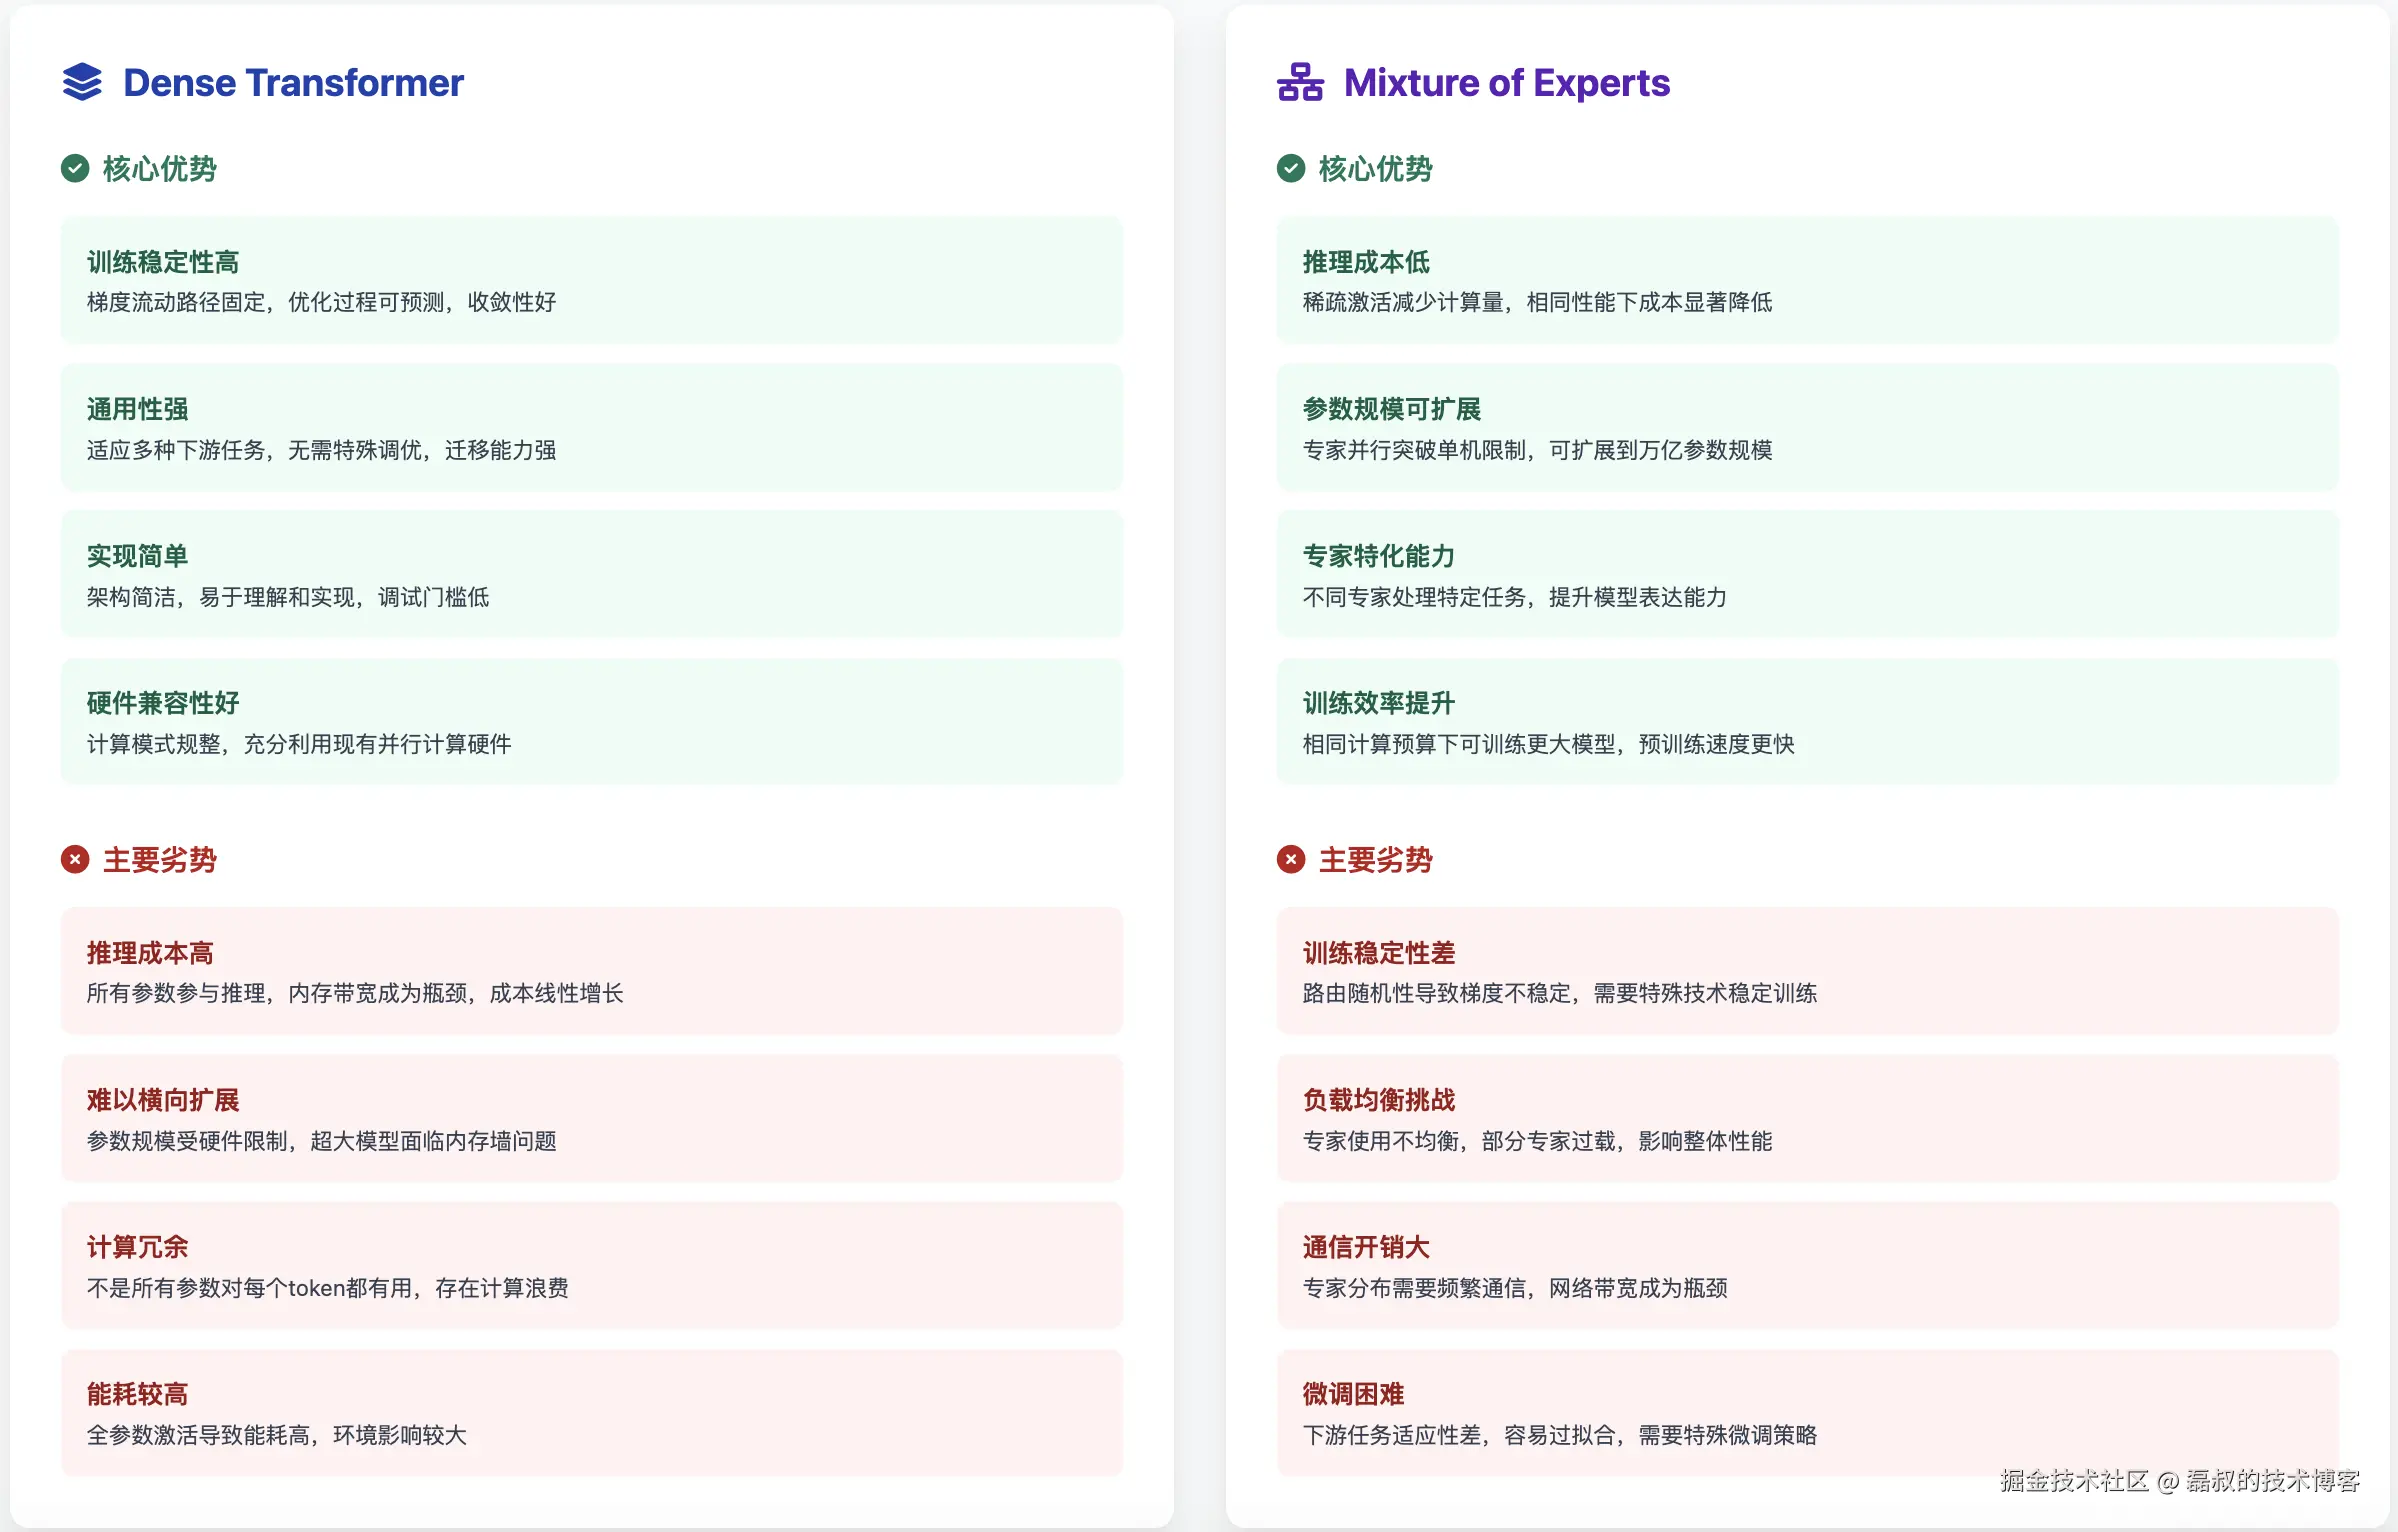Image resolution: width=2398 pixels, height=1532 pixels.
Task: Click green checkmark icon under Dense Transformer
Action: tap(75, 168)
